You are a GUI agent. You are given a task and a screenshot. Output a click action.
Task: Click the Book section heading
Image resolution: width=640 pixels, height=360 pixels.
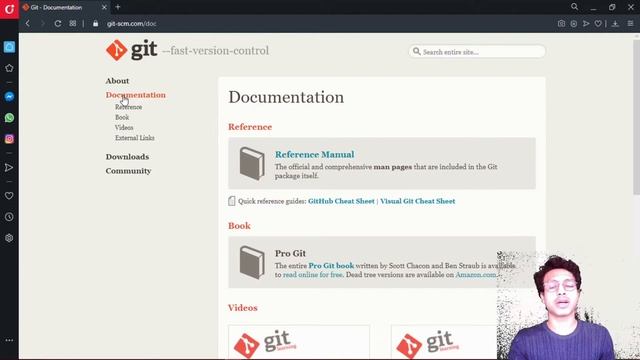coord(239,226)
